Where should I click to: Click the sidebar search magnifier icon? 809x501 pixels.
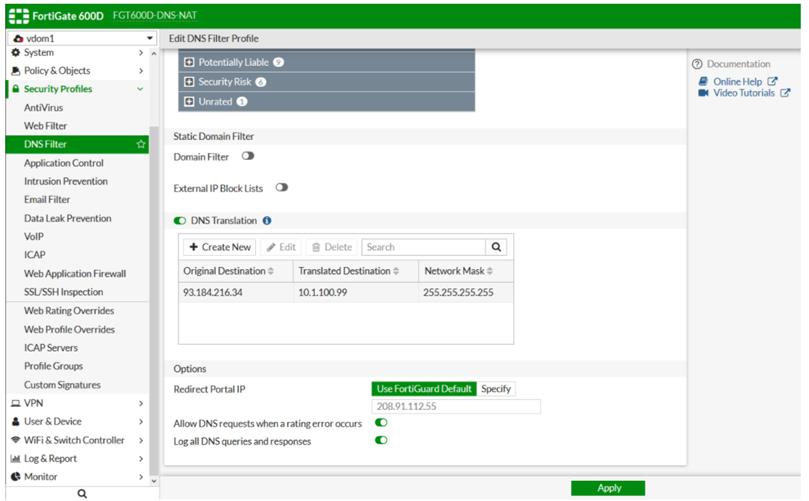pos(82,494)
